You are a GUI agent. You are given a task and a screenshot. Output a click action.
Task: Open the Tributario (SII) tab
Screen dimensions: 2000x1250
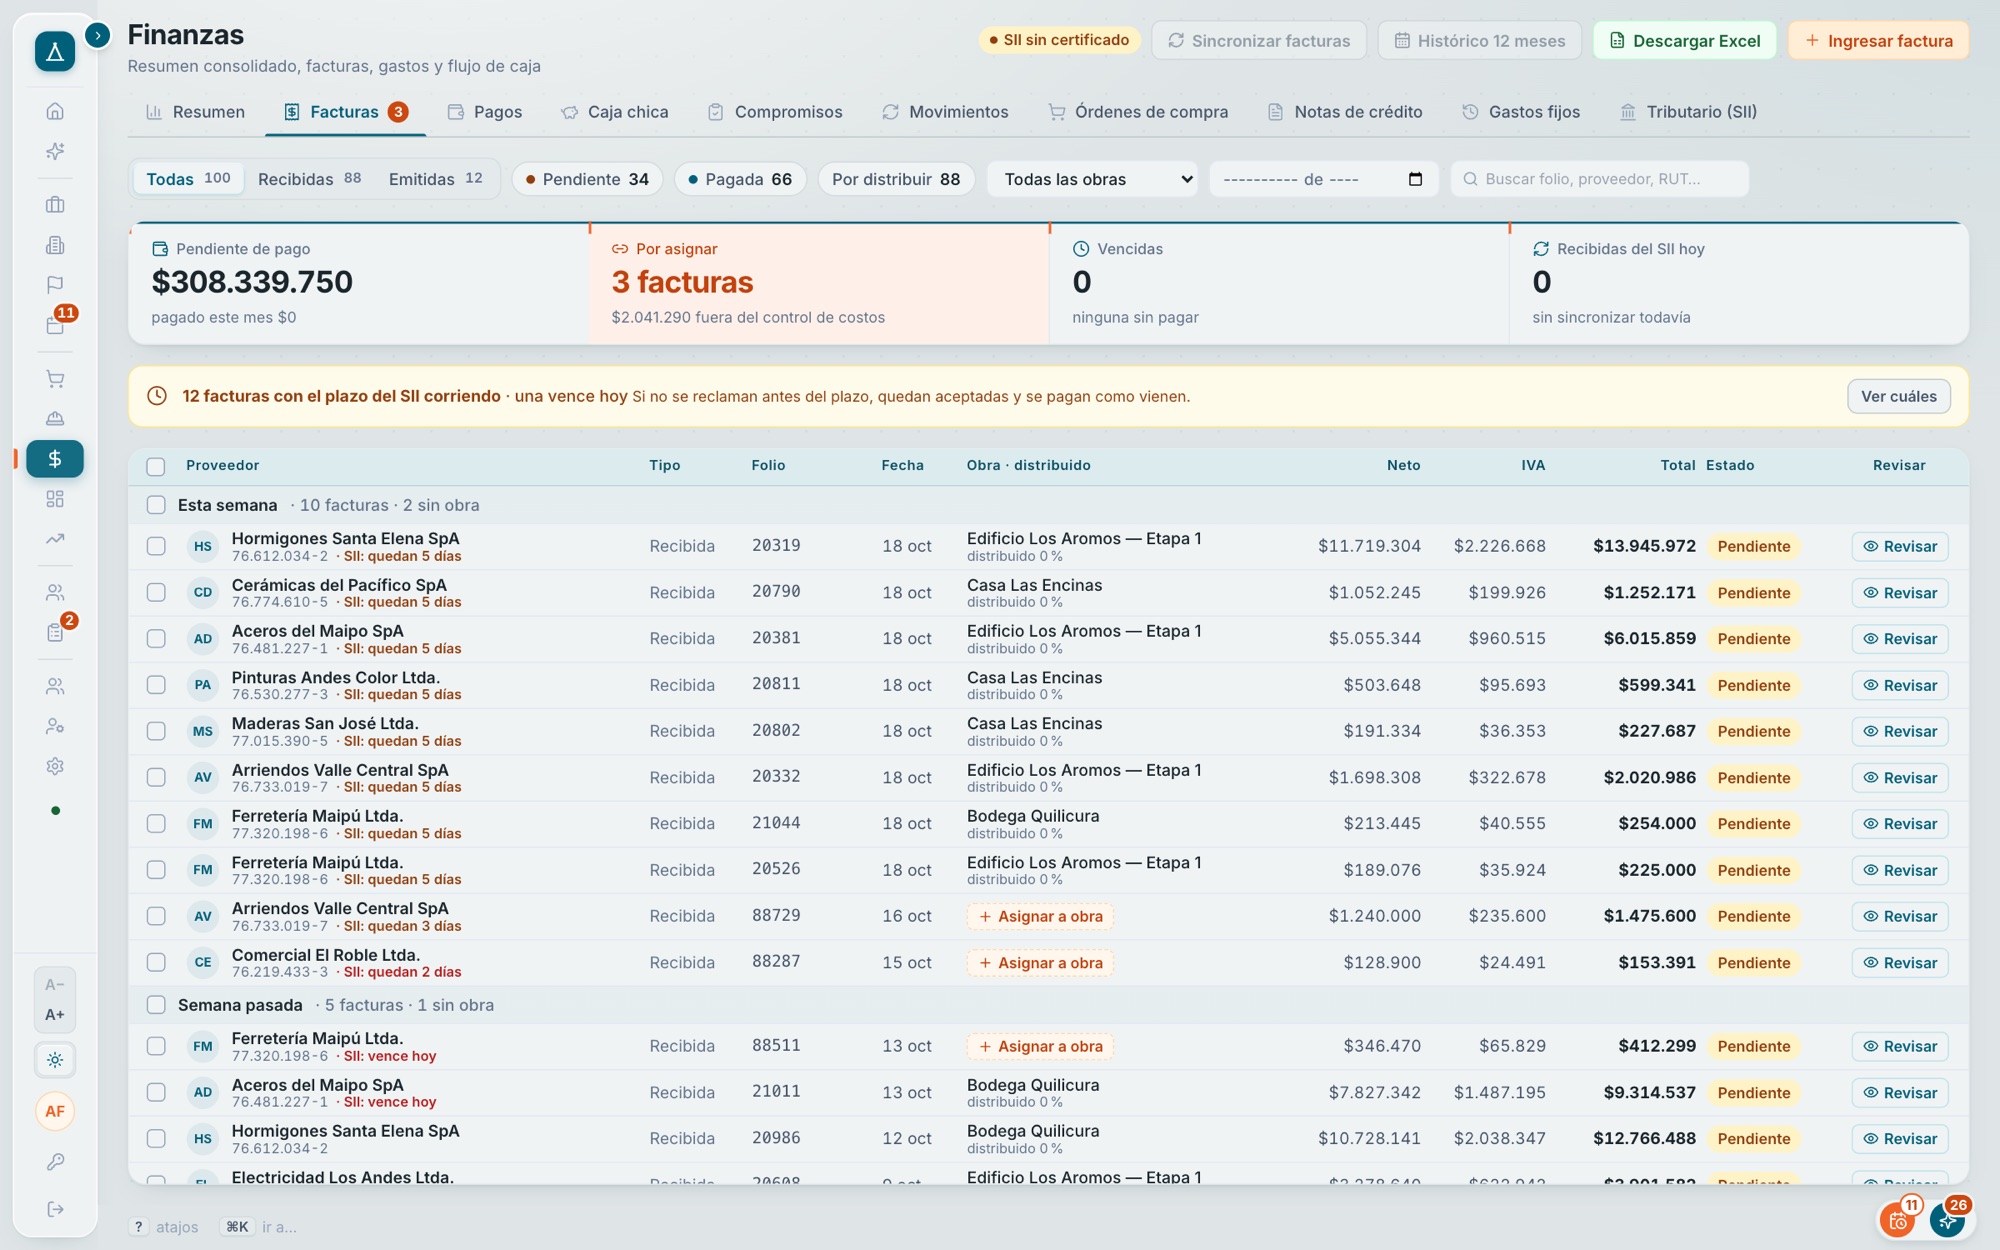1688,112
